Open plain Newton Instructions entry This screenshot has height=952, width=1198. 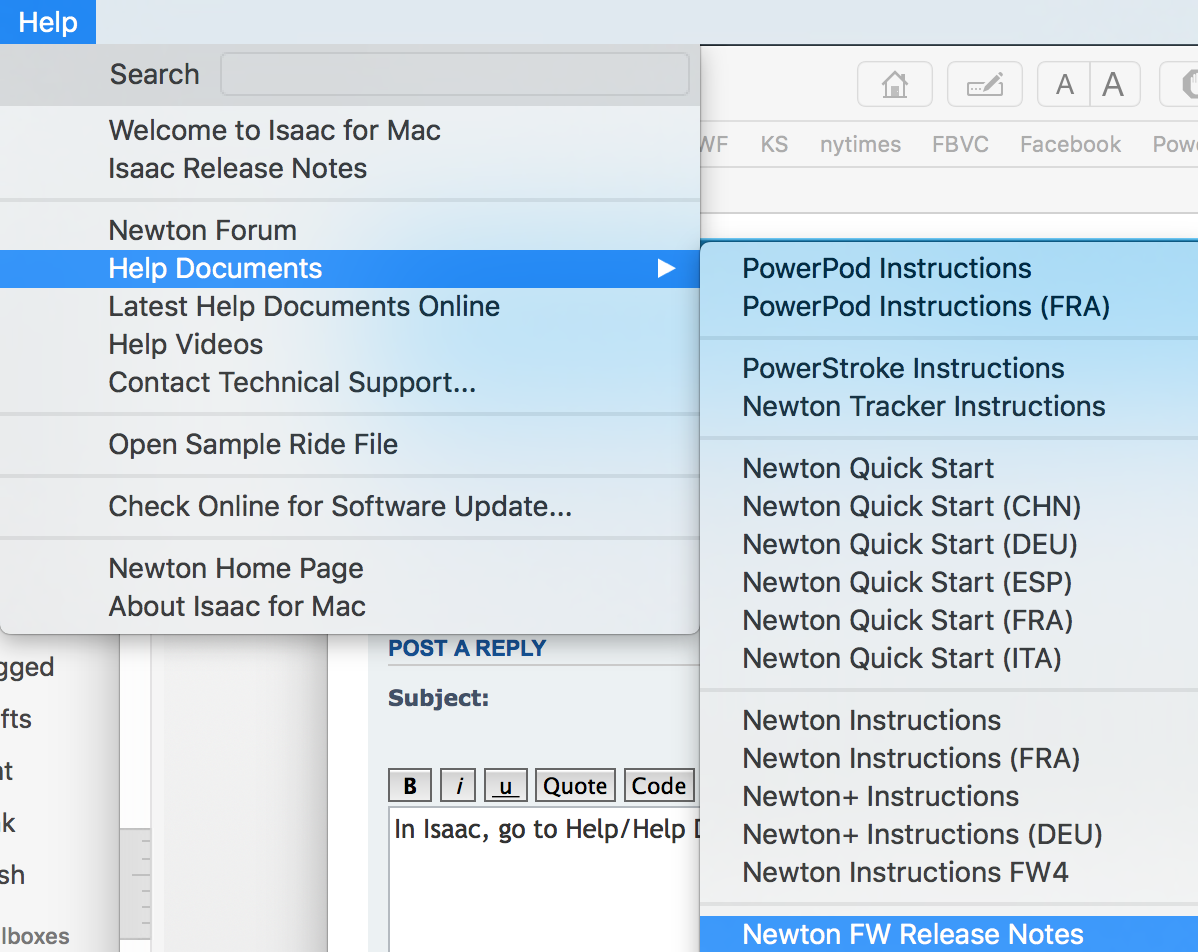(x=949, y=720)
